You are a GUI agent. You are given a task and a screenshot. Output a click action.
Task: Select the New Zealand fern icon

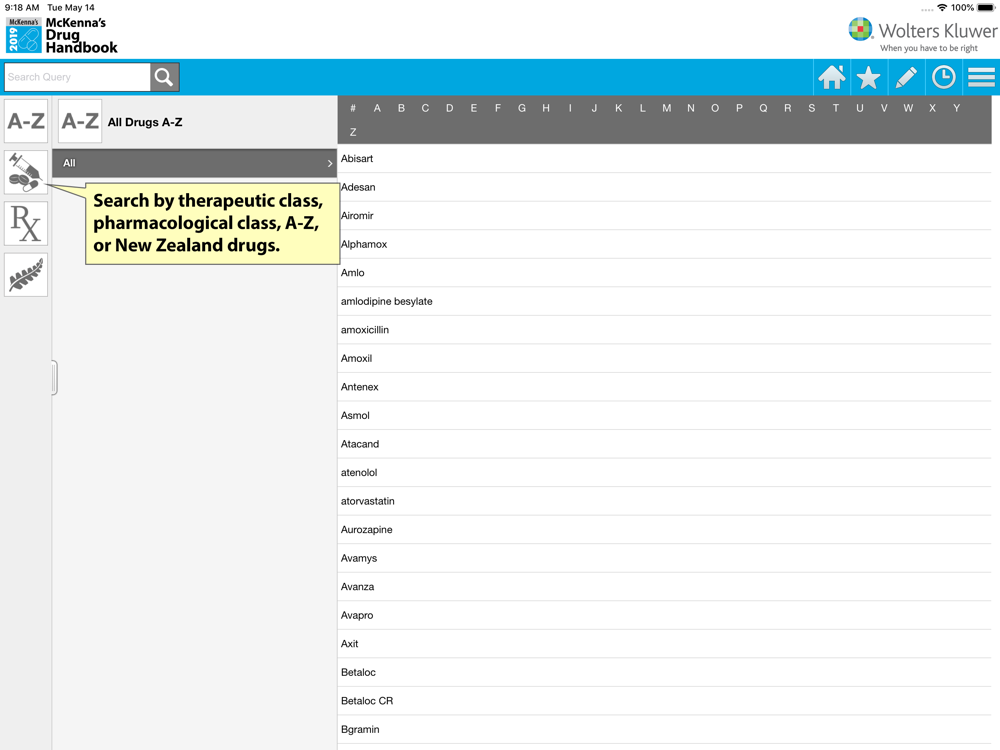[x=26, y=275]
